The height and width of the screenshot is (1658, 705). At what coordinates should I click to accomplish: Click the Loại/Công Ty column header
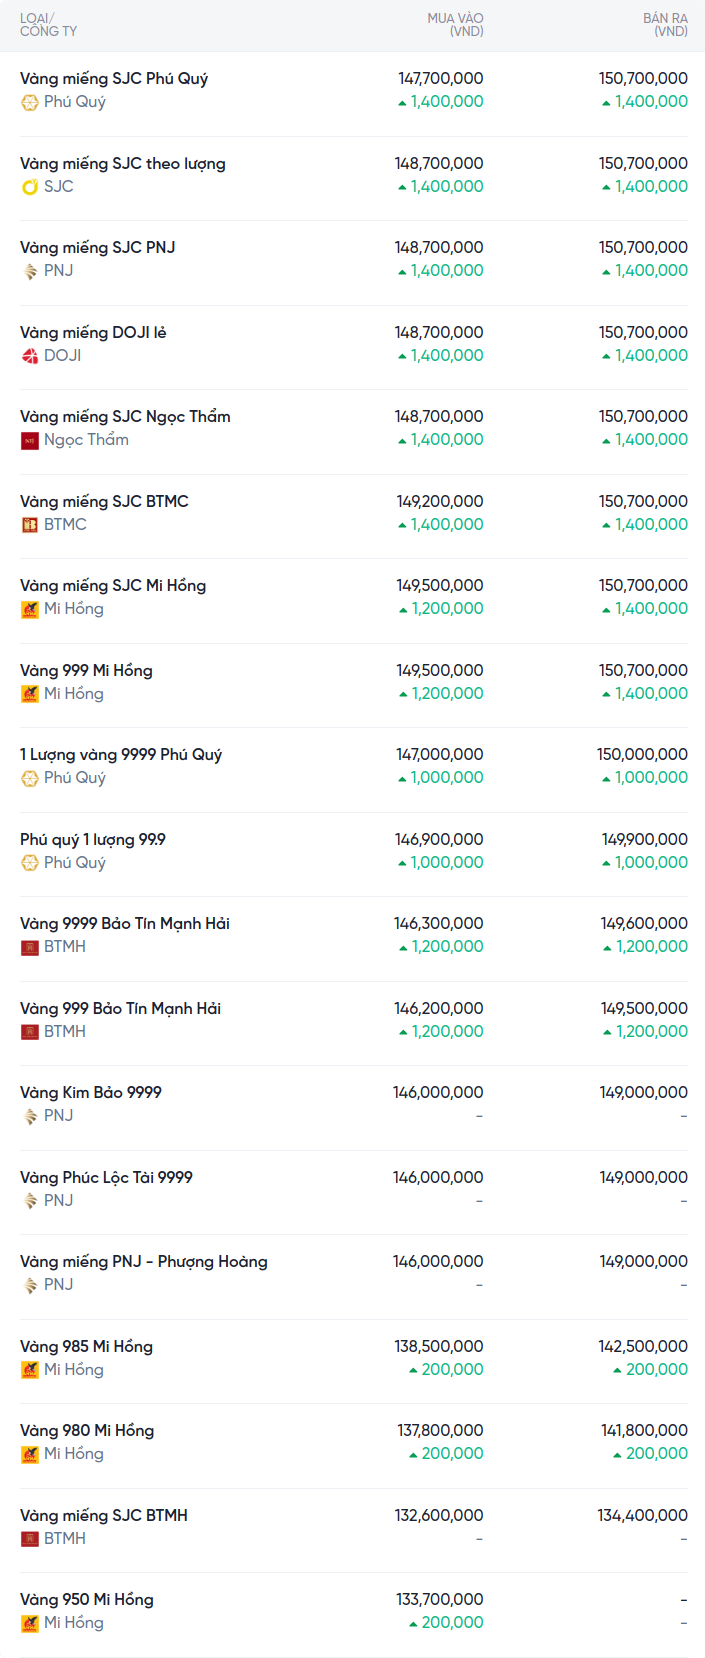pyautogui.click(x=48, y=25)
